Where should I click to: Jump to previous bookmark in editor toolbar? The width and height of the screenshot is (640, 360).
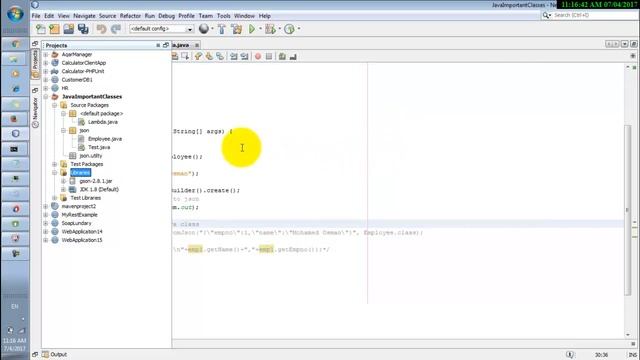point(198,56)
